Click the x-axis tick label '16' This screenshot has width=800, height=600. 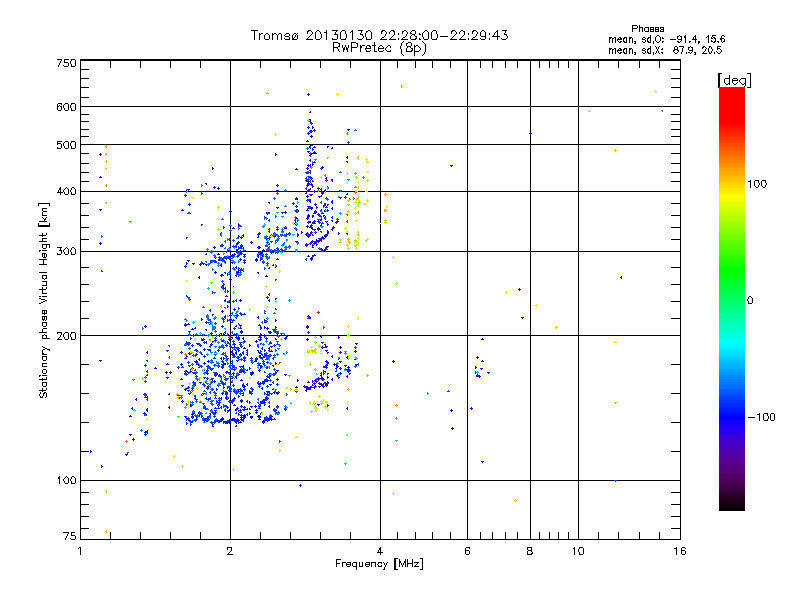680,551
